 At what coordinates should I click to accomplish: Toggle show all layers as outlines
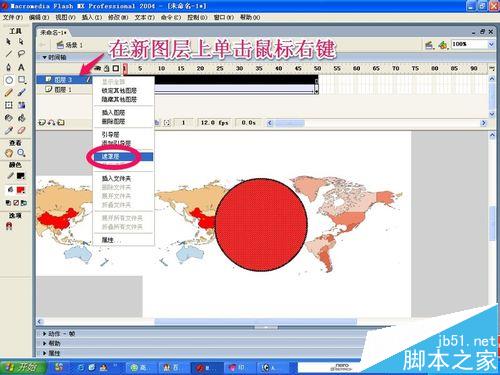[x=116, y=68]
